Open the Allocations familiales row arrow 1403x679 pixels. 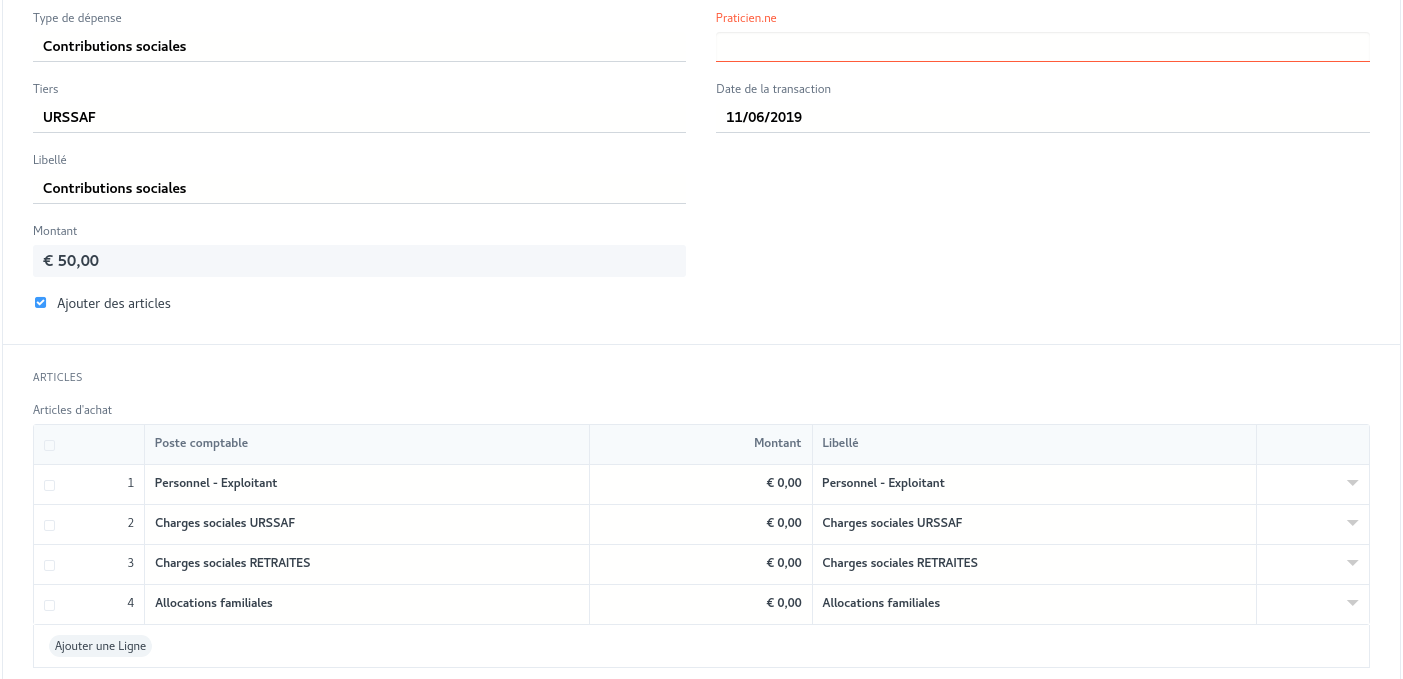(x=1352, y=603)
